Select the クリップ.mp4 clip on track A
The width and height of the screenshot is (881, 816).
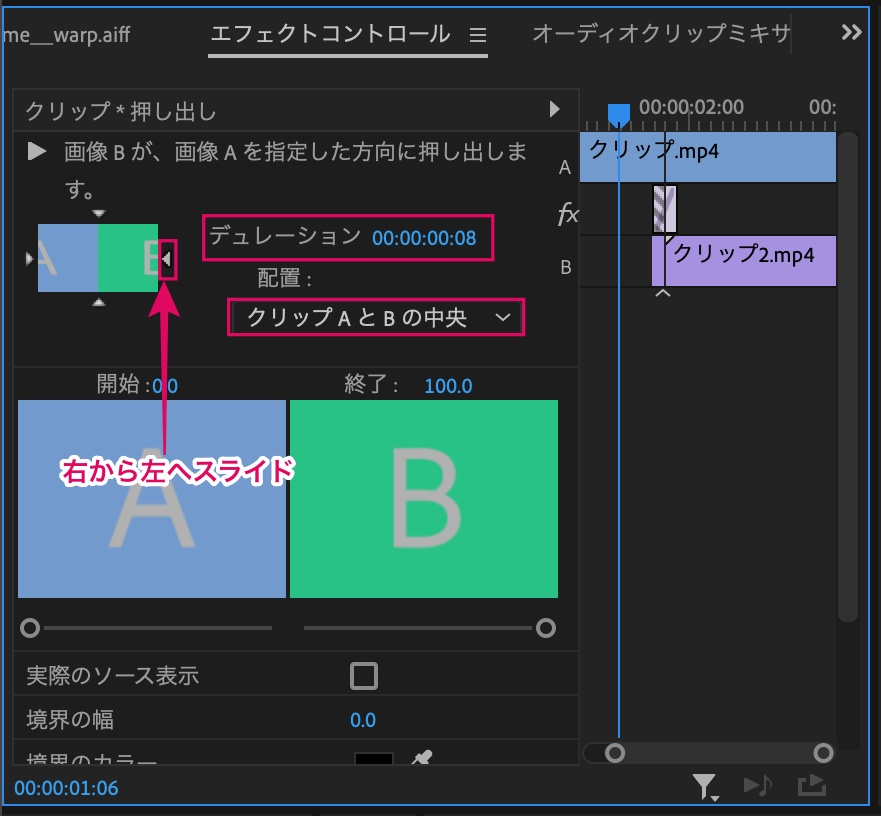pos(707,157)
